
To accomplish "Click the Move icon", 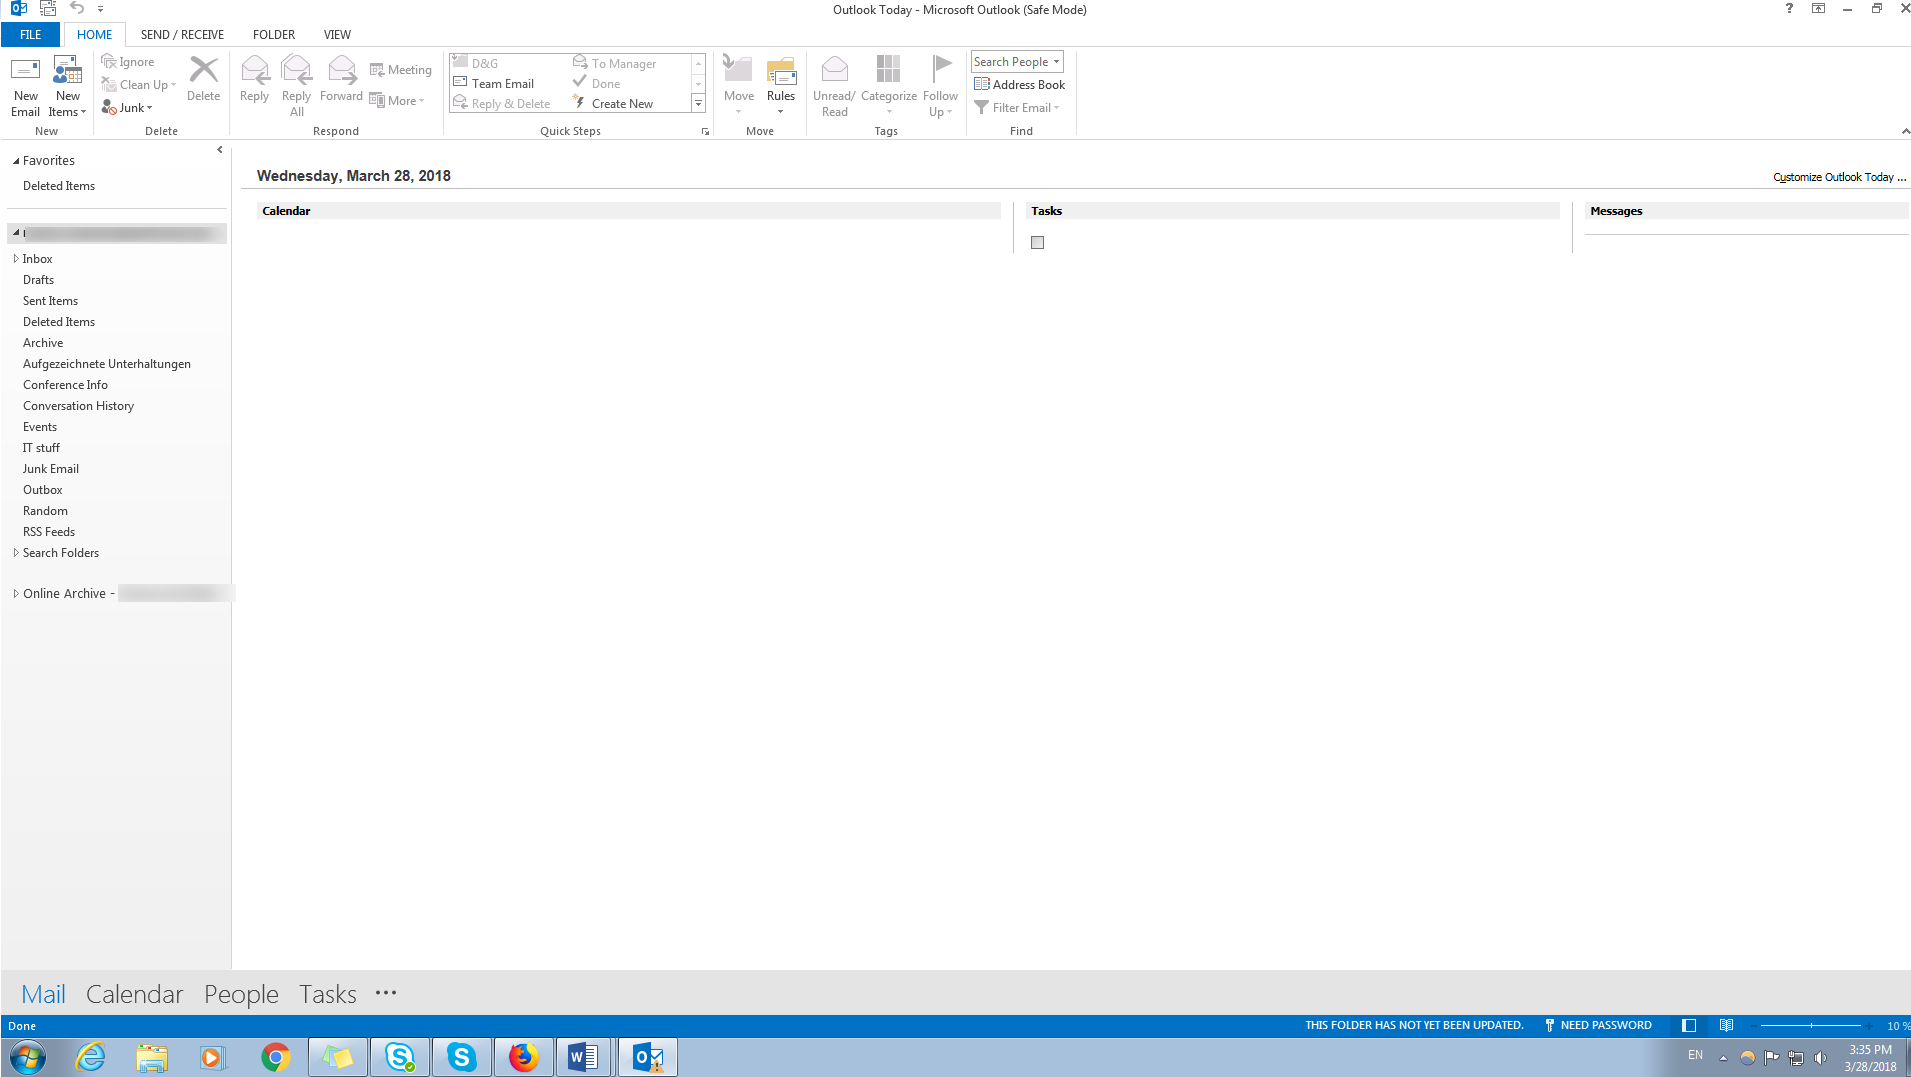I will [738, 86].
